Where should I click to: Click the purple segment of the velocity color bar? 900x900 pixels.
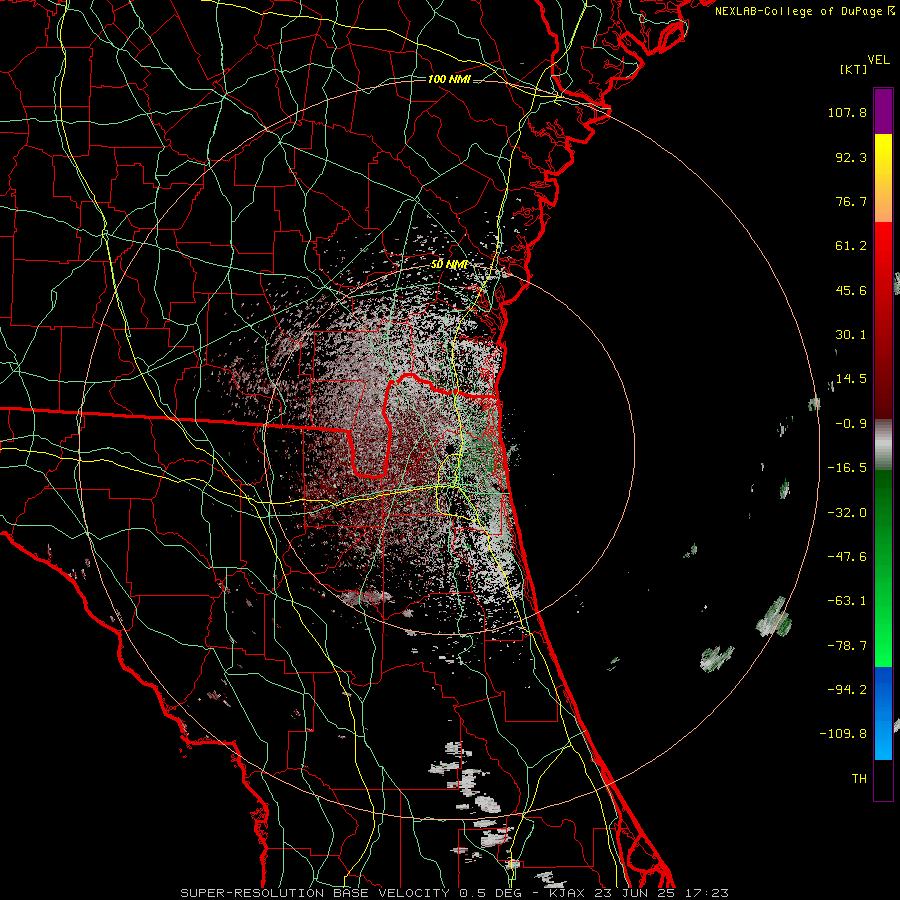(883, 111)
